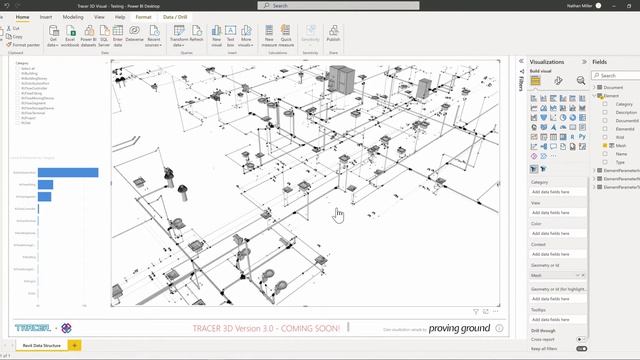Open Power BI datasets source

coord(88,36)
